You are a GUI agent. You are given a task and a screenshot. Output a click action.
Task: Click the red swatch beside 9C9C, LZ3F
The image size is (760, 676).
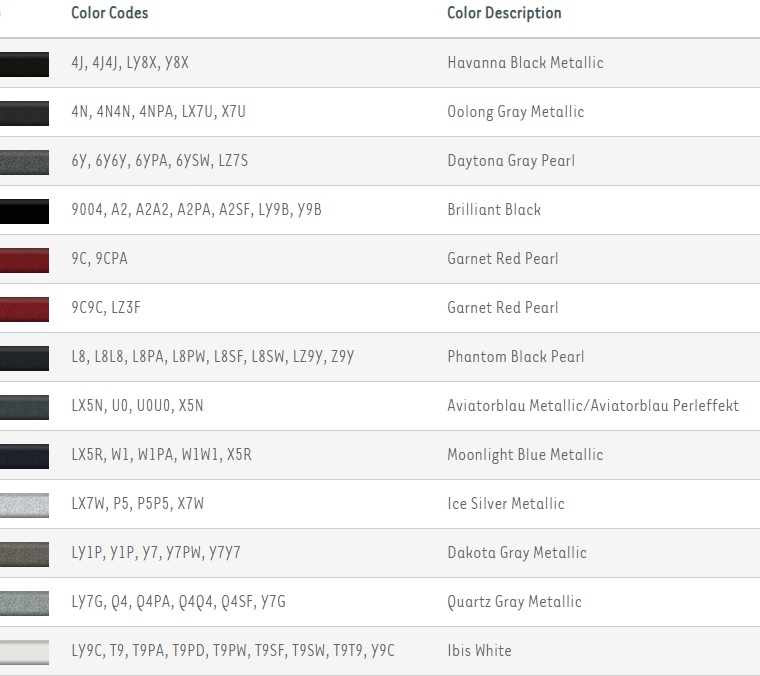(24, 308)
